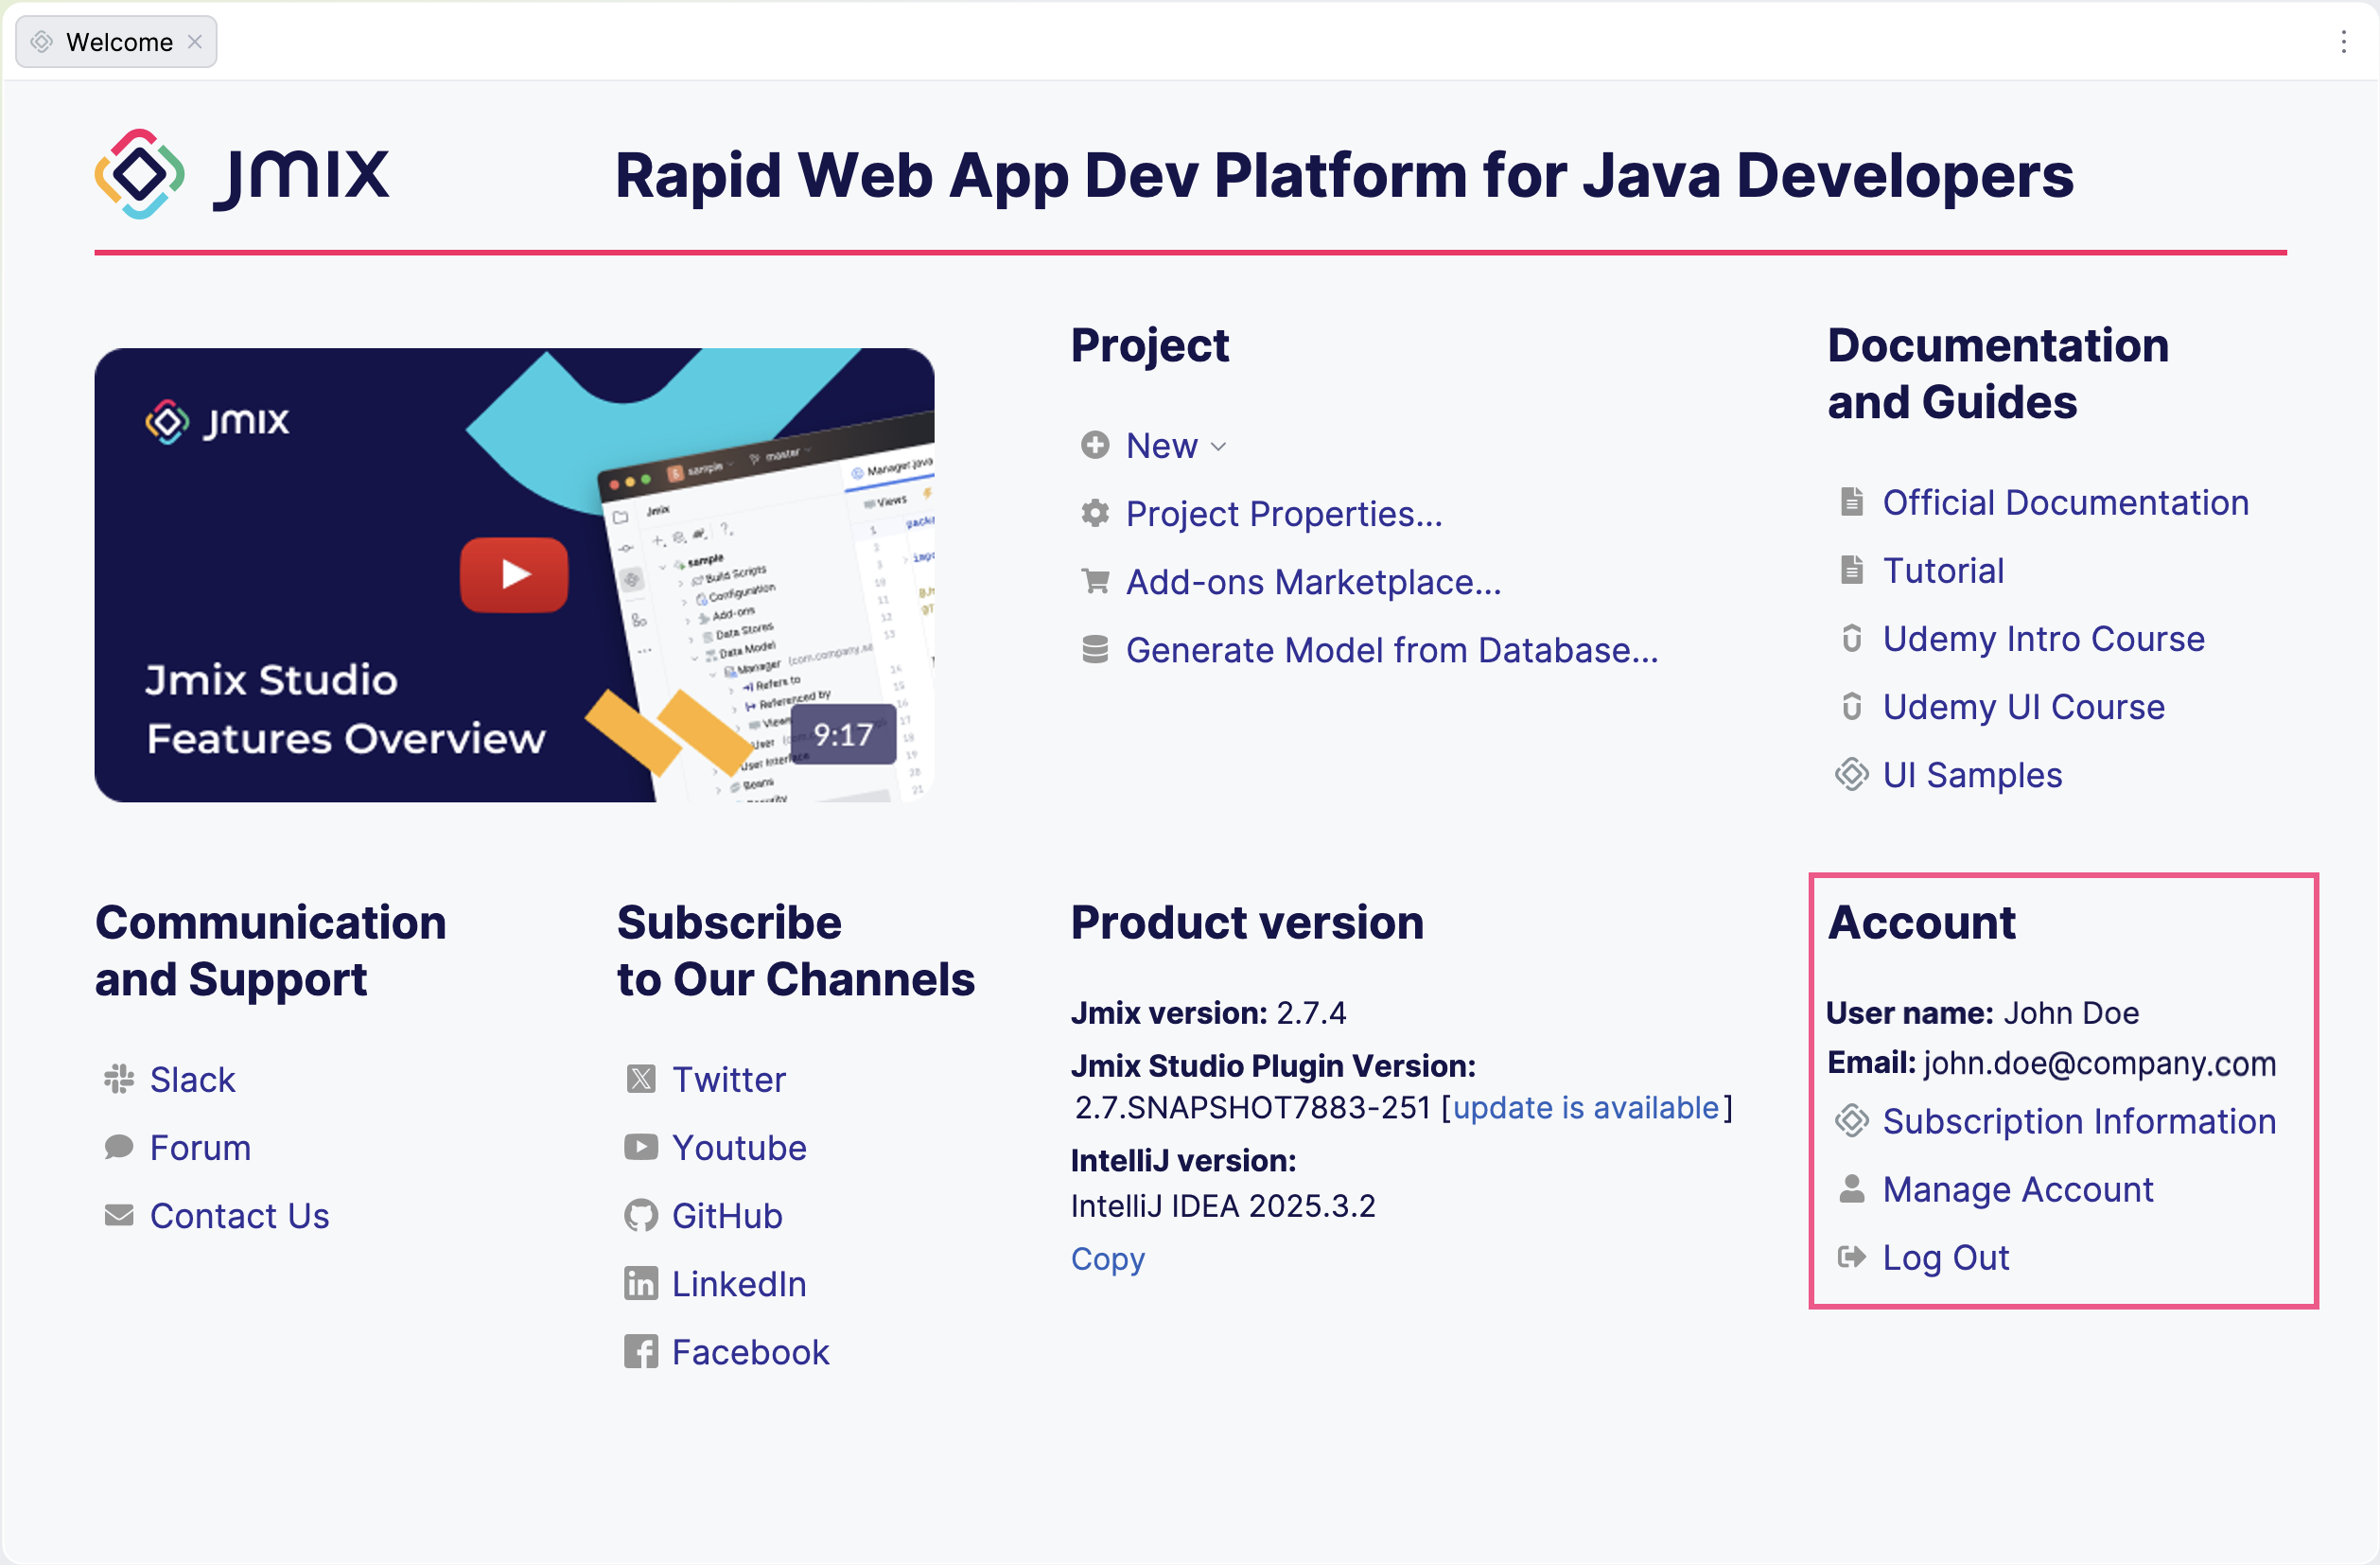Click the GitHub octocat icon
The width and height of the screenshot is (2380, 1565).
coord(641,1215)
